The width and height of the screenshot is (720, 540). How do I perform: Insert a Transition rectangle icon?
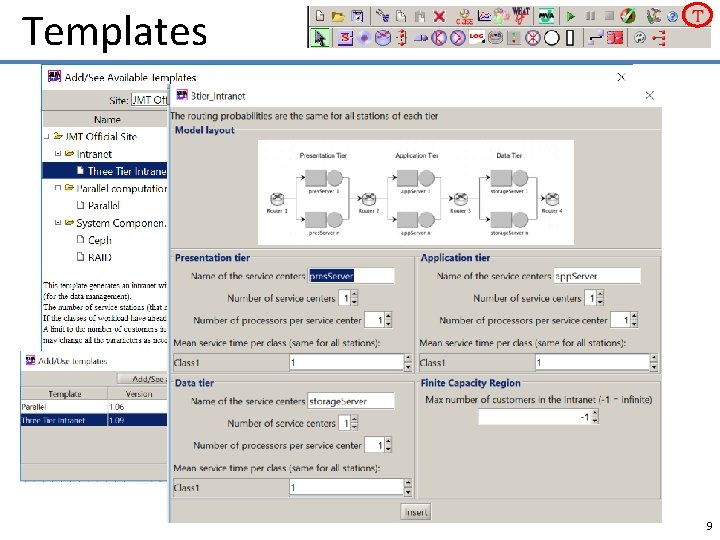point(570,38)
